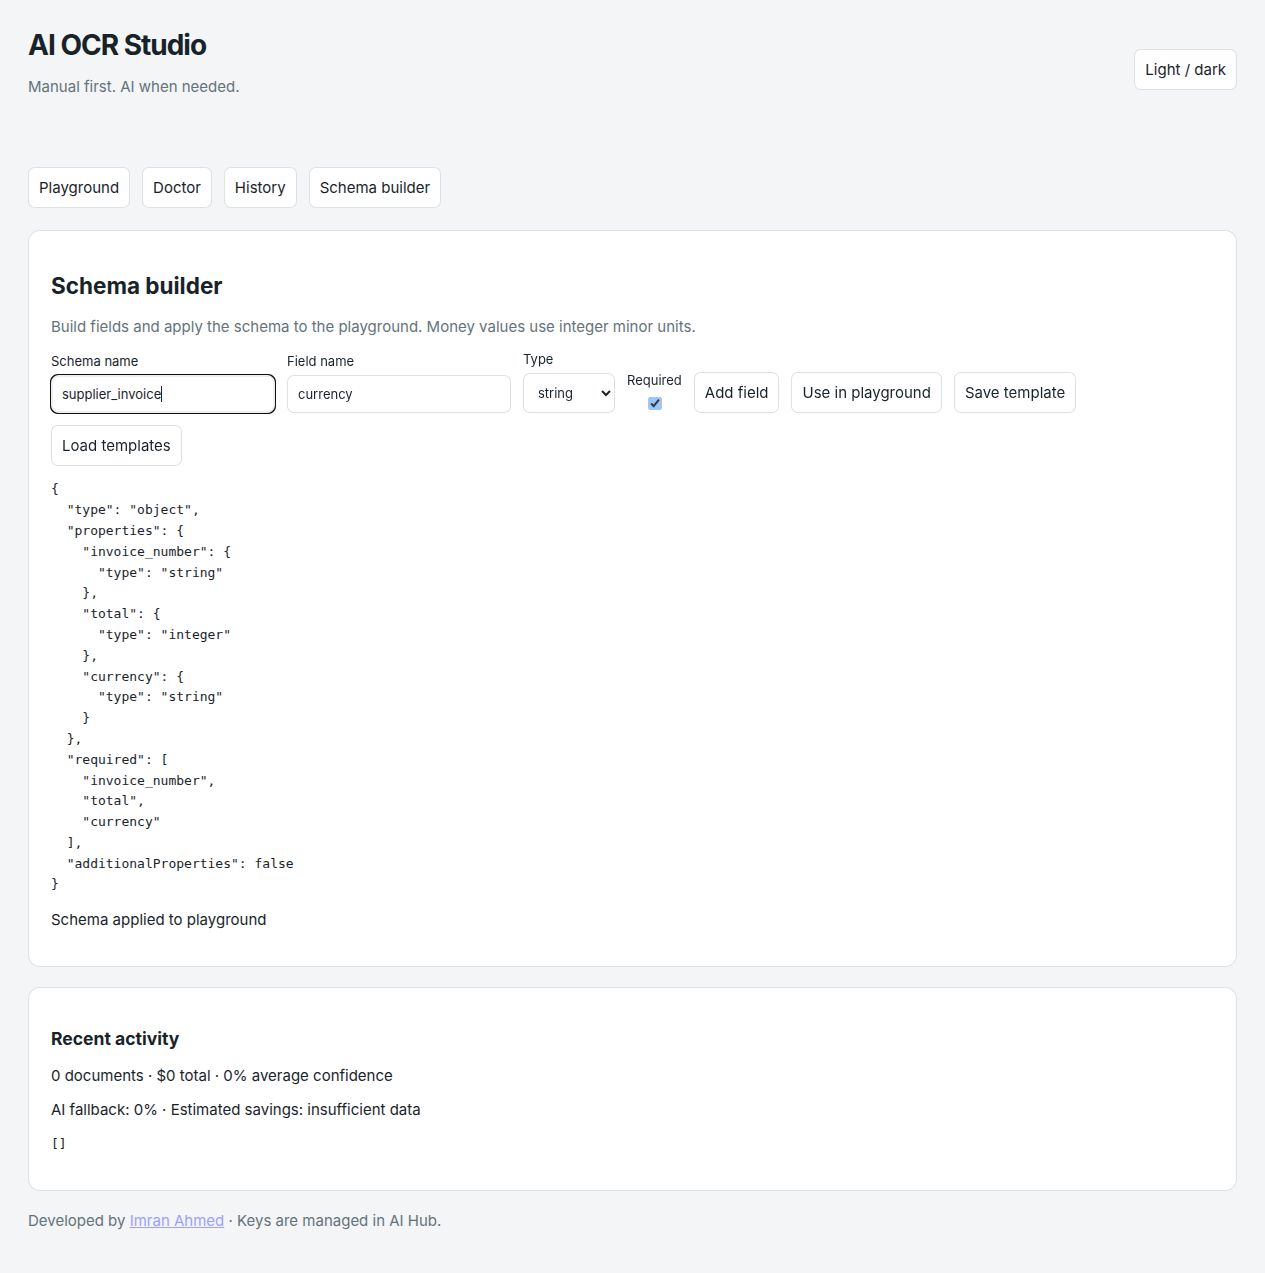This screenshot has height=1273, width=1265.
Task: Click the Recent activity heading
Action: pos(115,1039)
